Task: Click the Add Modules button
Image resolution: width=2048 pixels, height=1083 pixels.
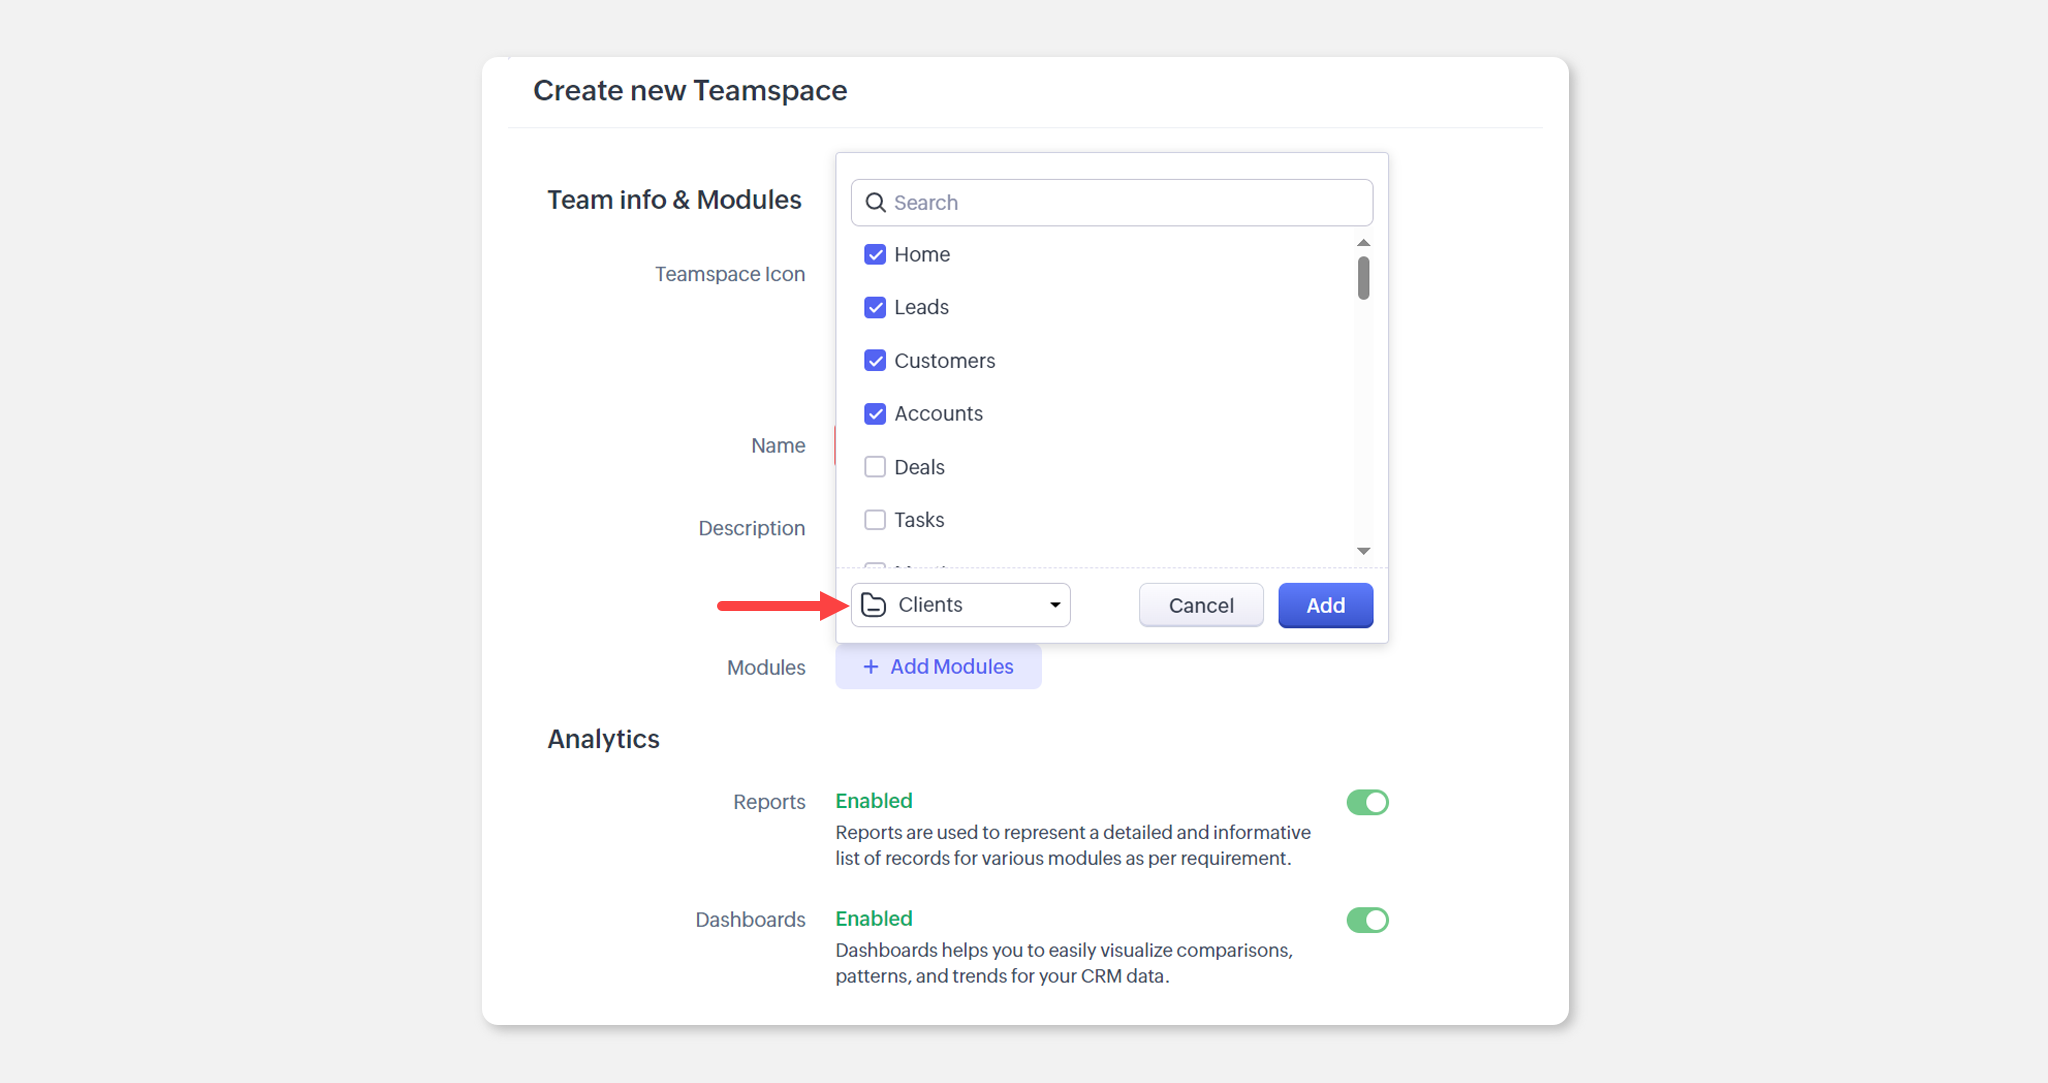Action: tap(938, 667)
